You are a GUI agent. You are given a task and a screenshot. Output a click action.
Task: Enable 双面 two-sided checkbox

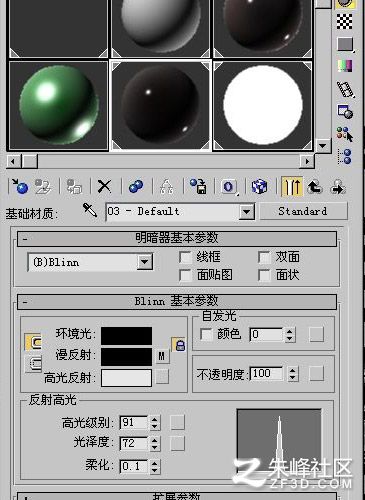[264, 257]
